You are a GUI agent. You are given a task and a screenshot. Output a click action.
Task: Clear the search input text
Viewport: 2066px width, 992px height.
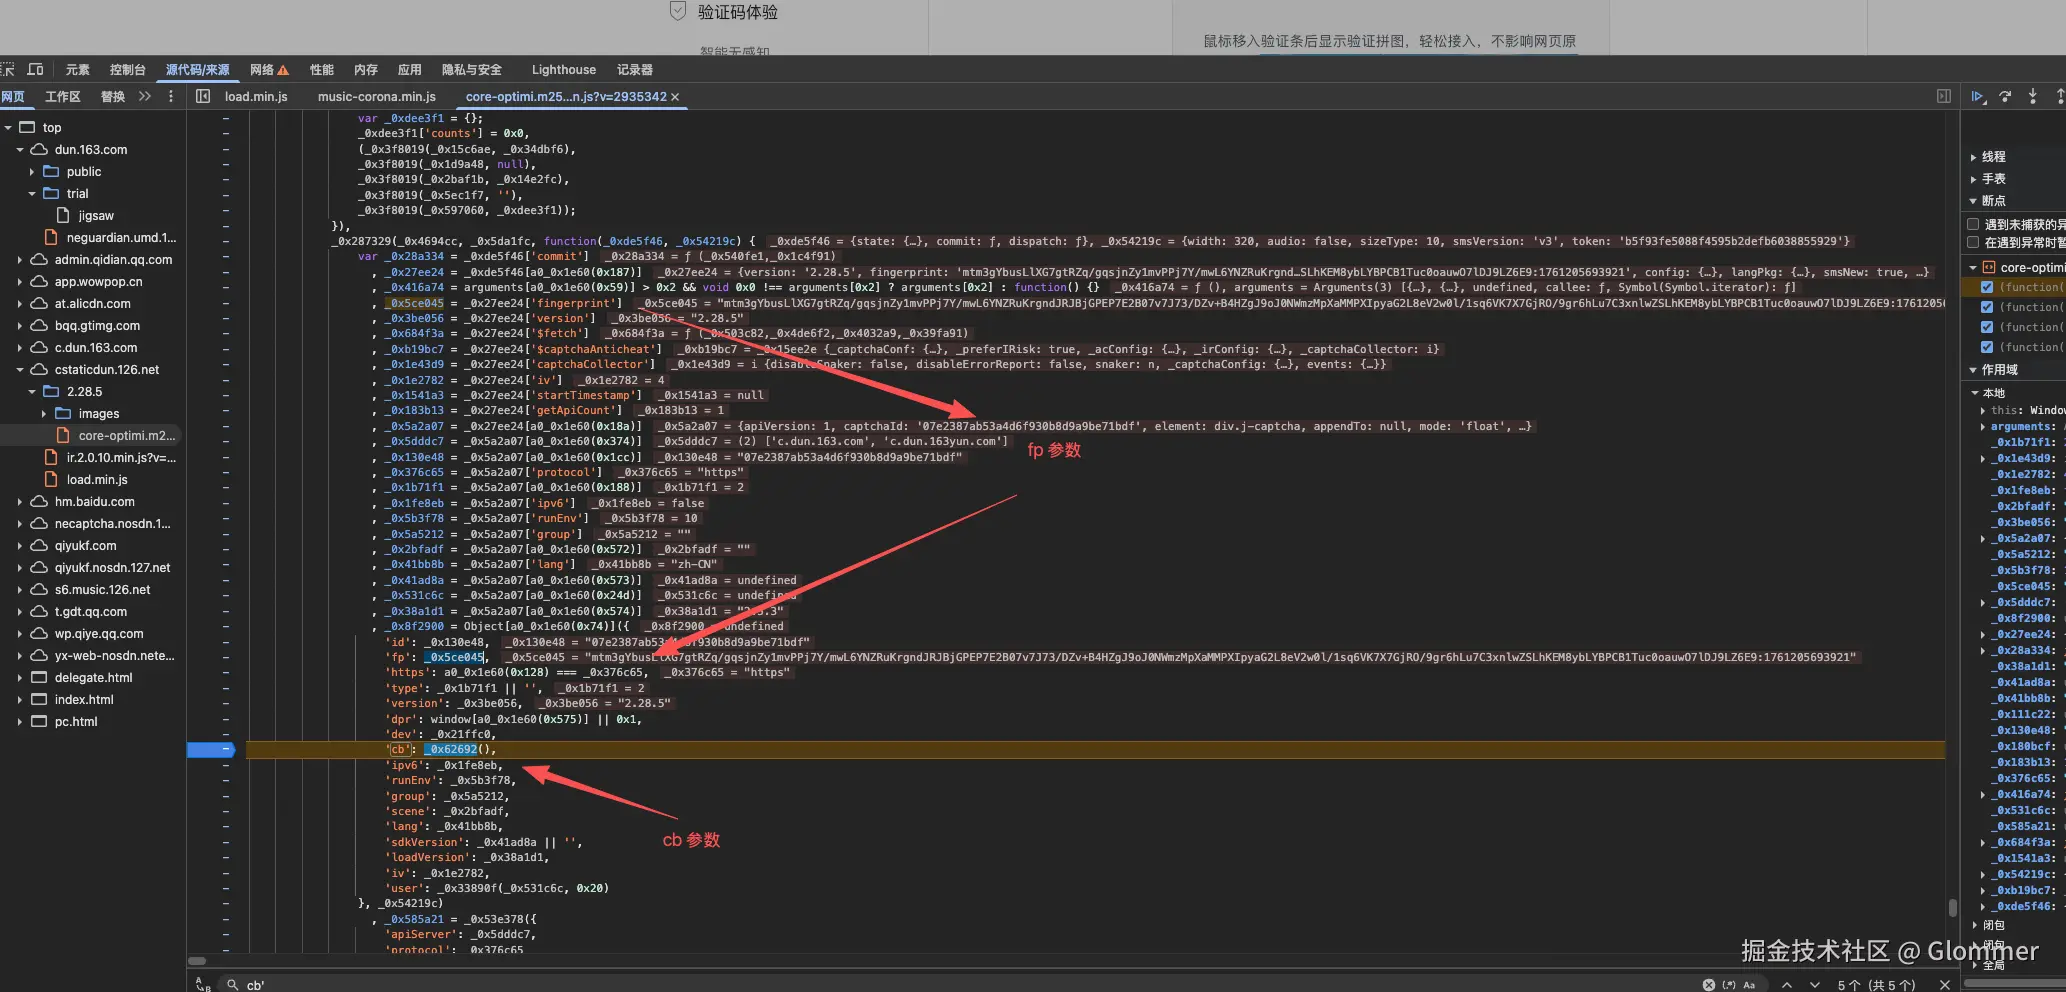pyautogui.click(x=1709, y=985)
